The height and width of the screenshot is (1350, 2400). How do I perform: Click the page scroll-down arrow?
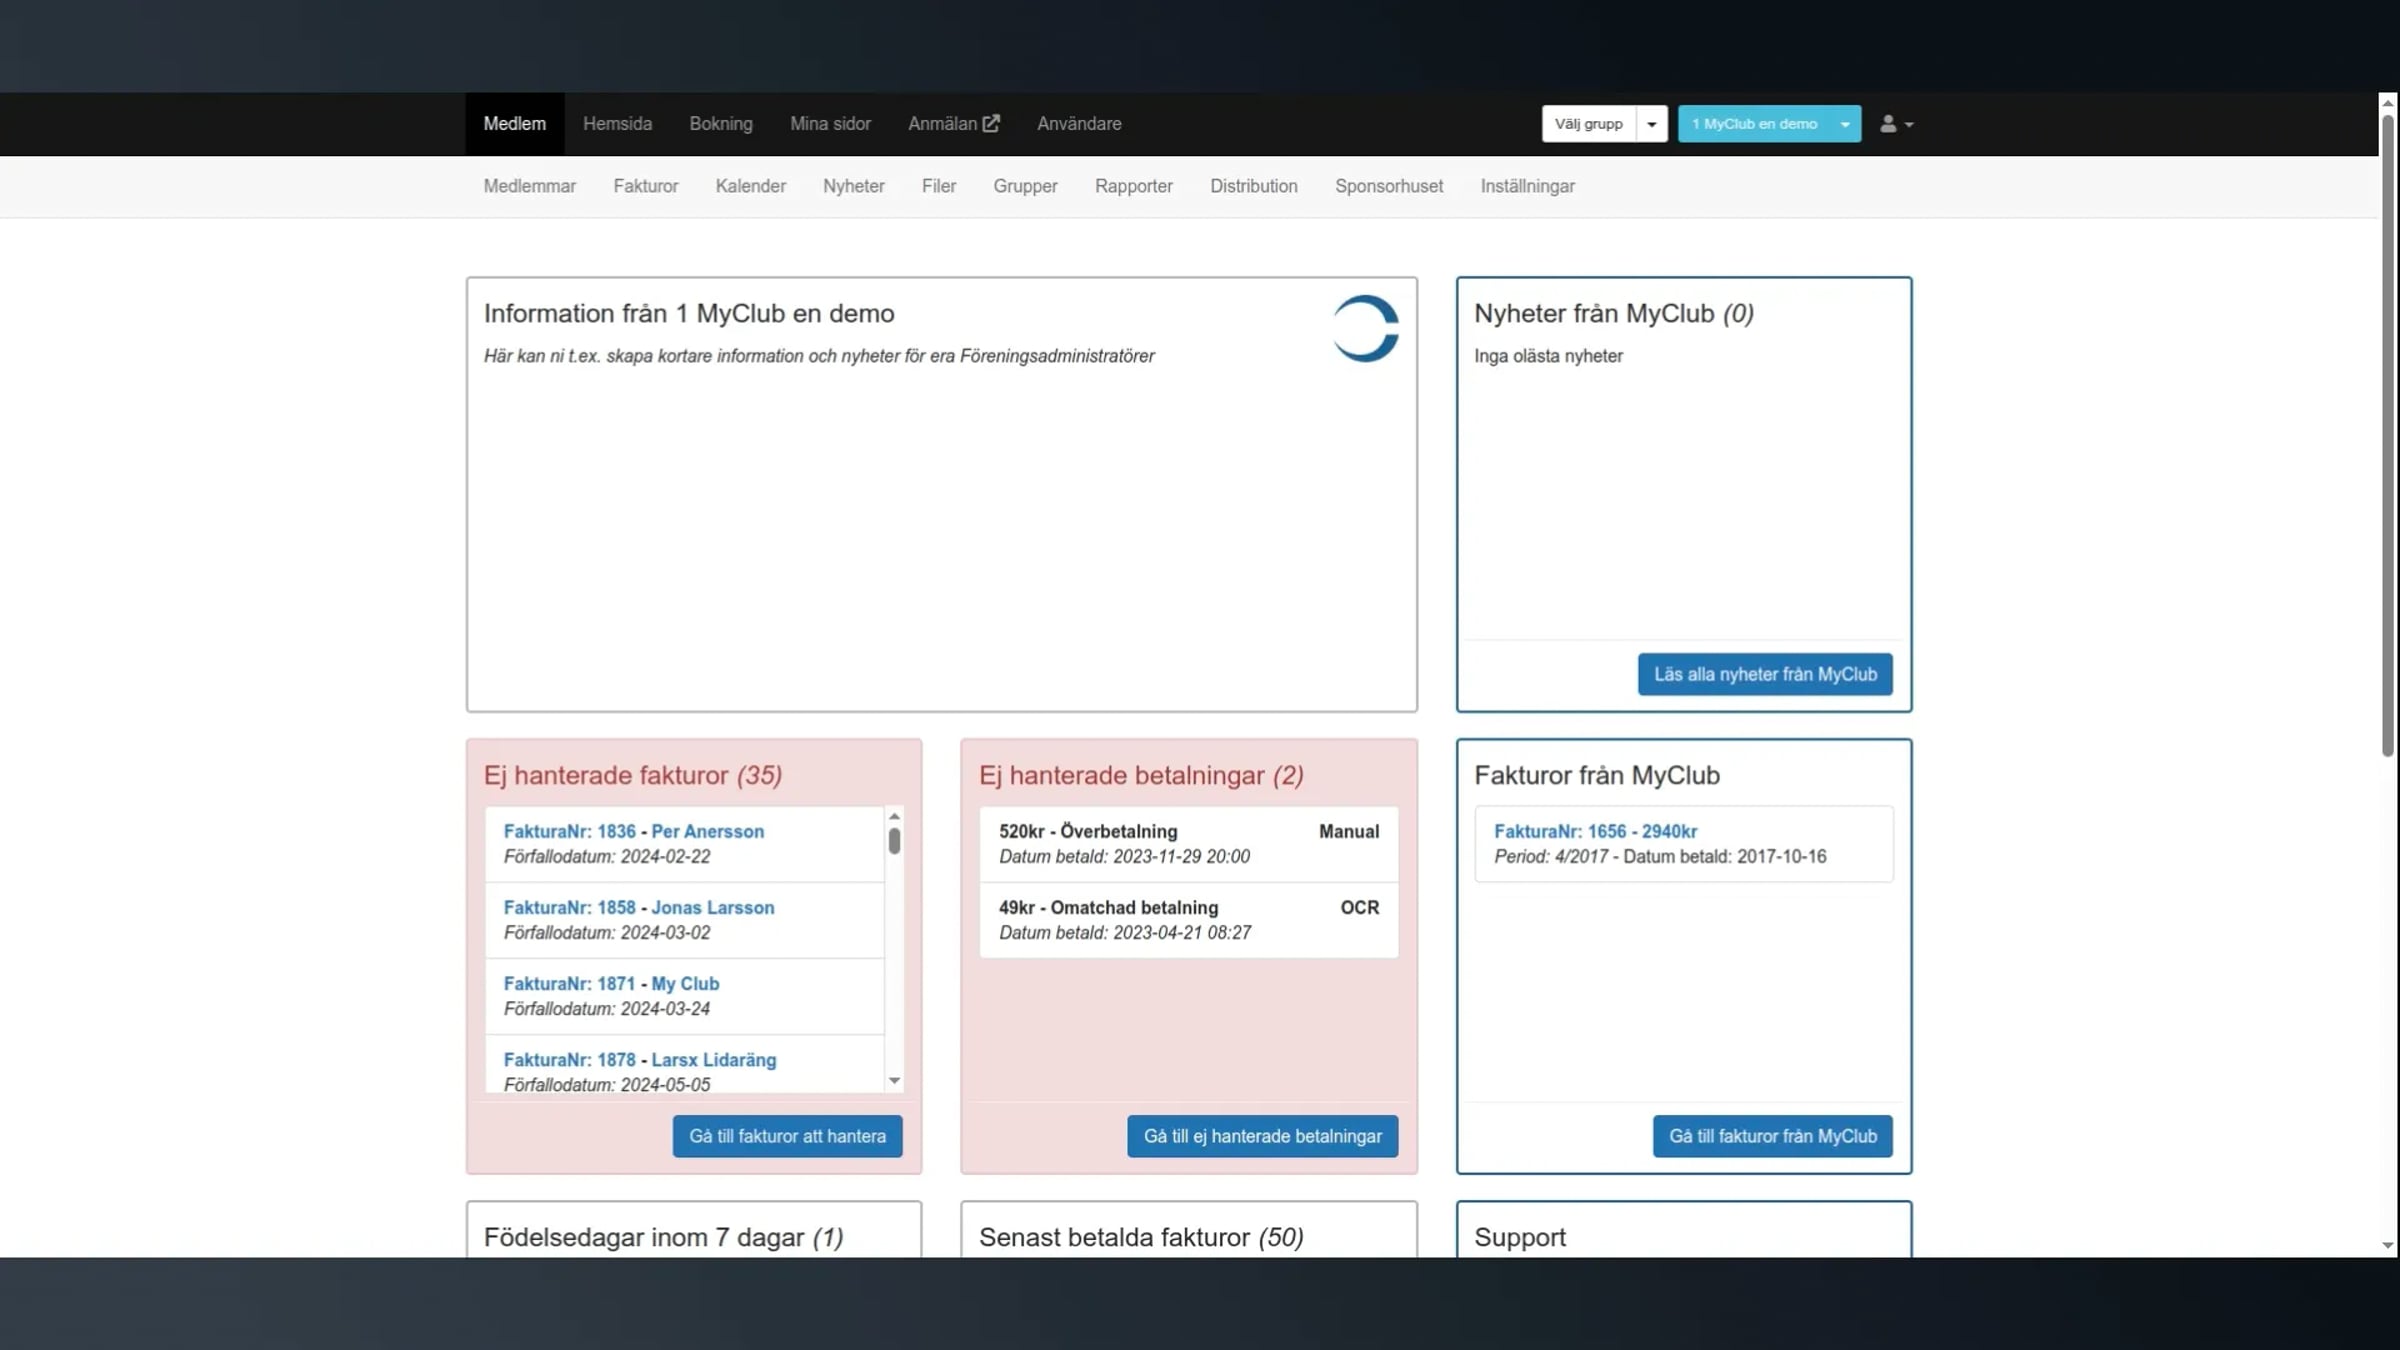(x=2388, y=1246)
